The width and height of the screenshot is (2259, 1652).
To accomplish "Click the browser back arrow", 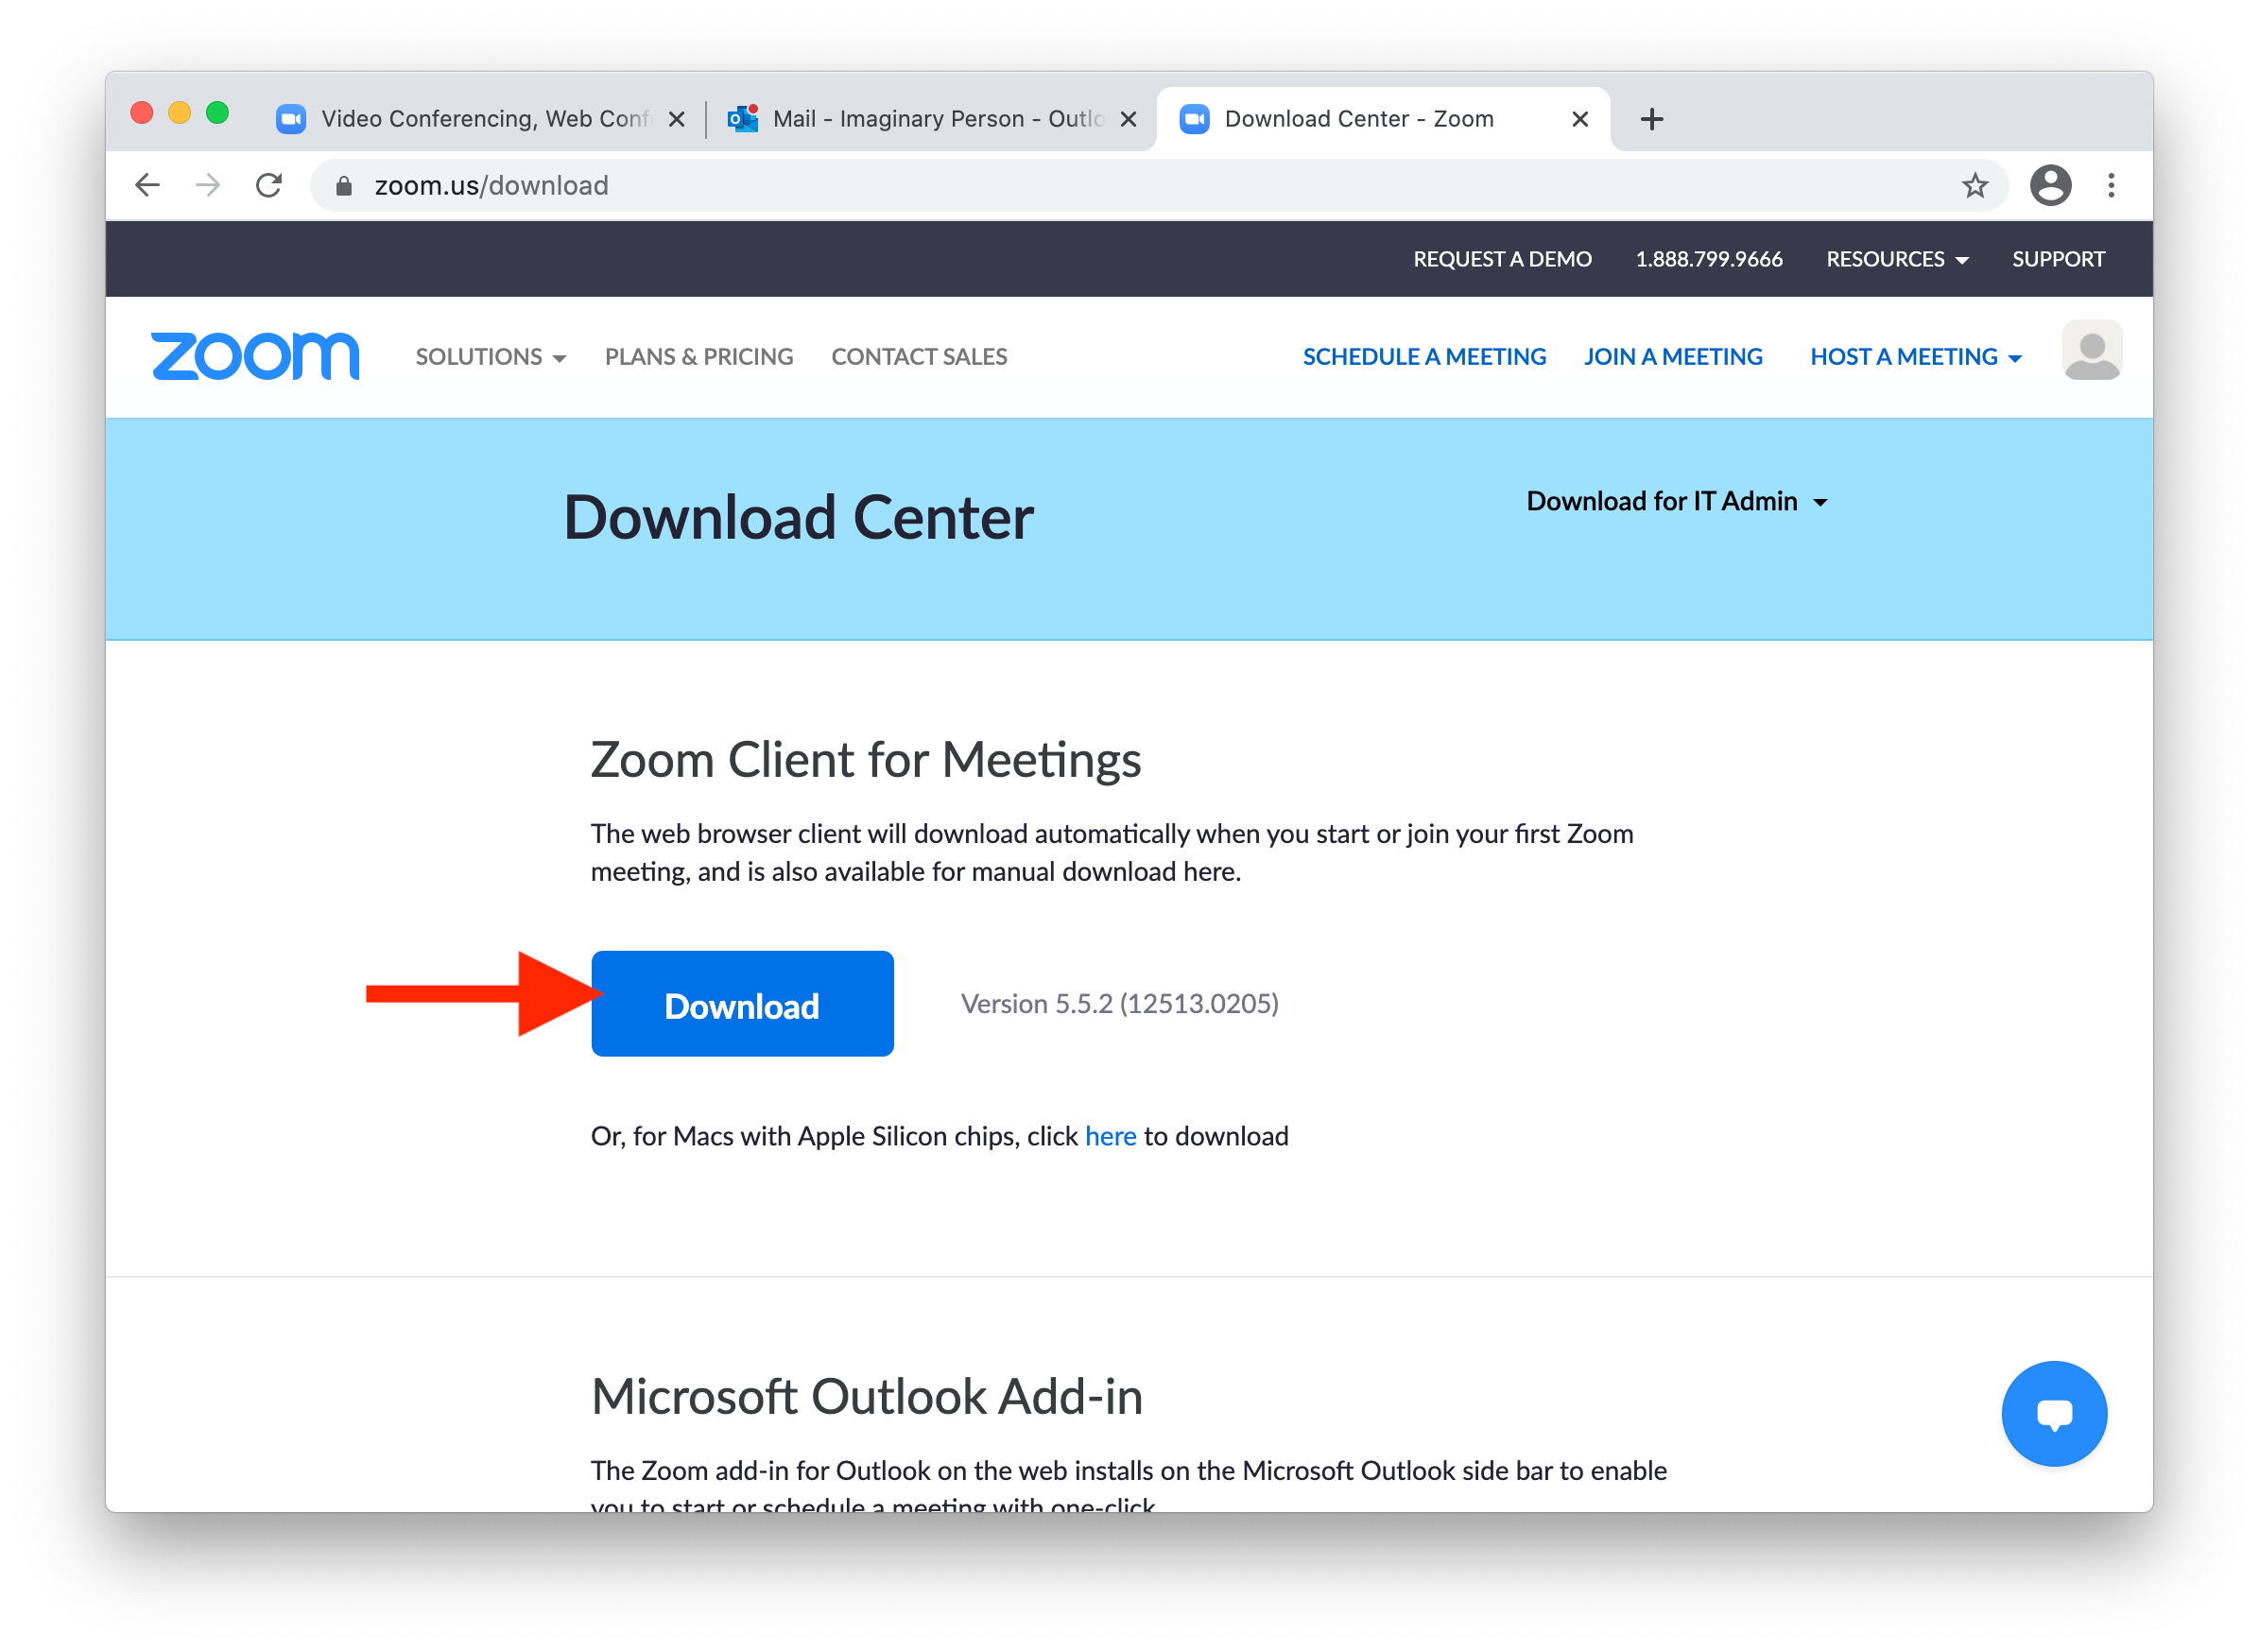I will coord(147,185).
